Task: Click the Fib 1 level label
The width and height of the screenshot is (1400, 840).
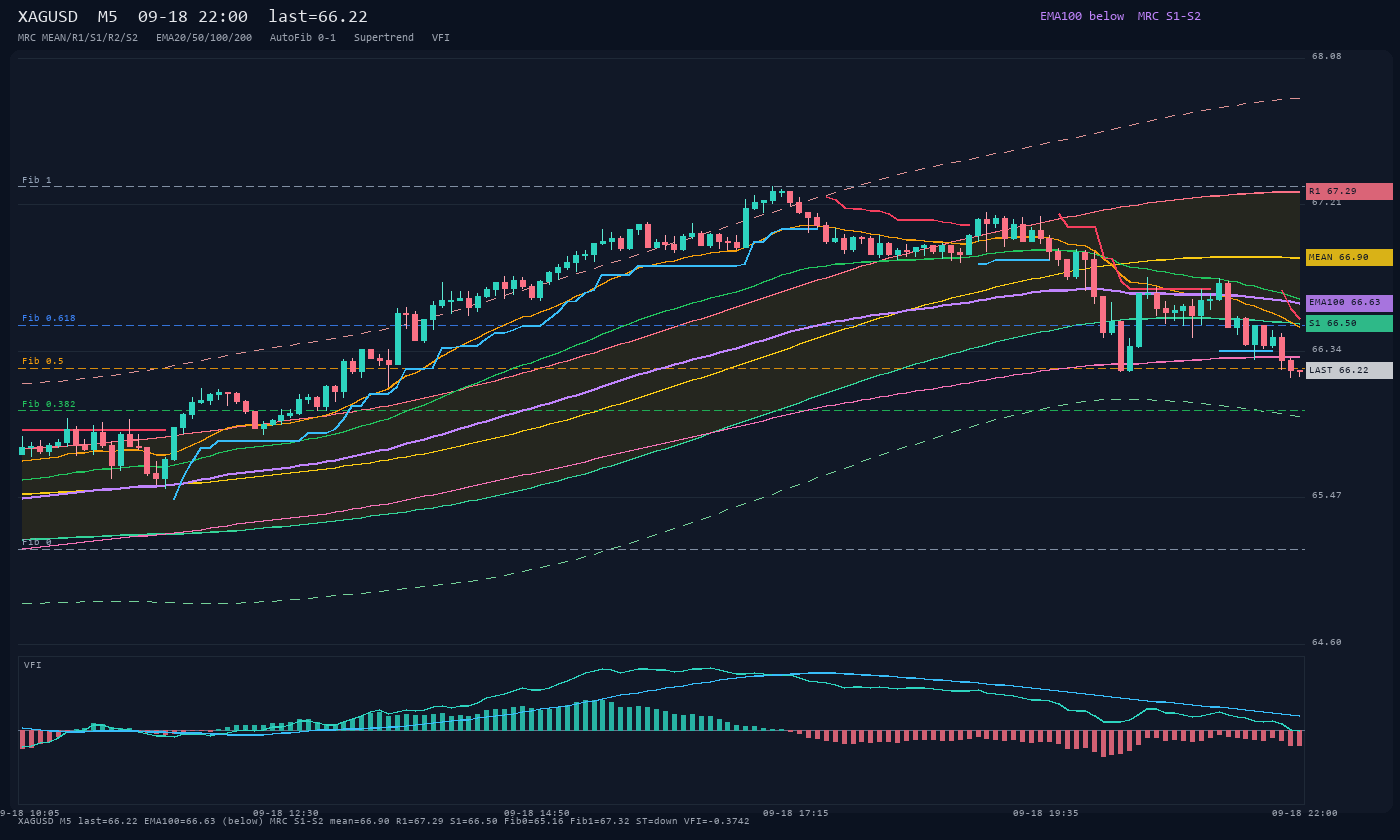Action: click(x=36, y=180)
